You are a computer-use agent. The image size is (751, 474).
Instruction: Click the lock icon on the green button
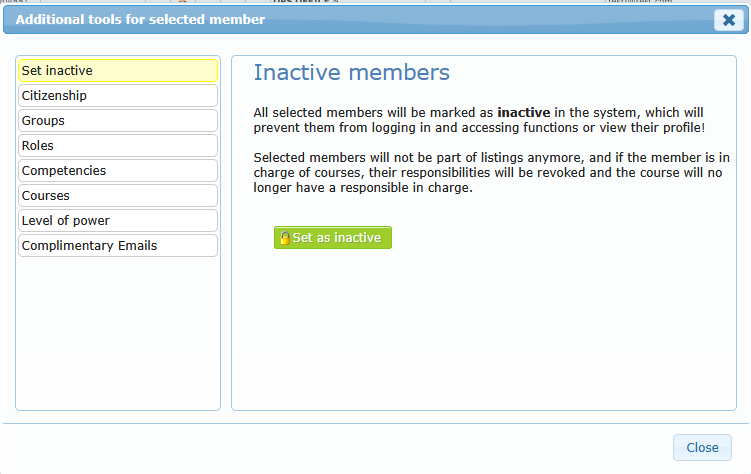(x=285, y=238)
